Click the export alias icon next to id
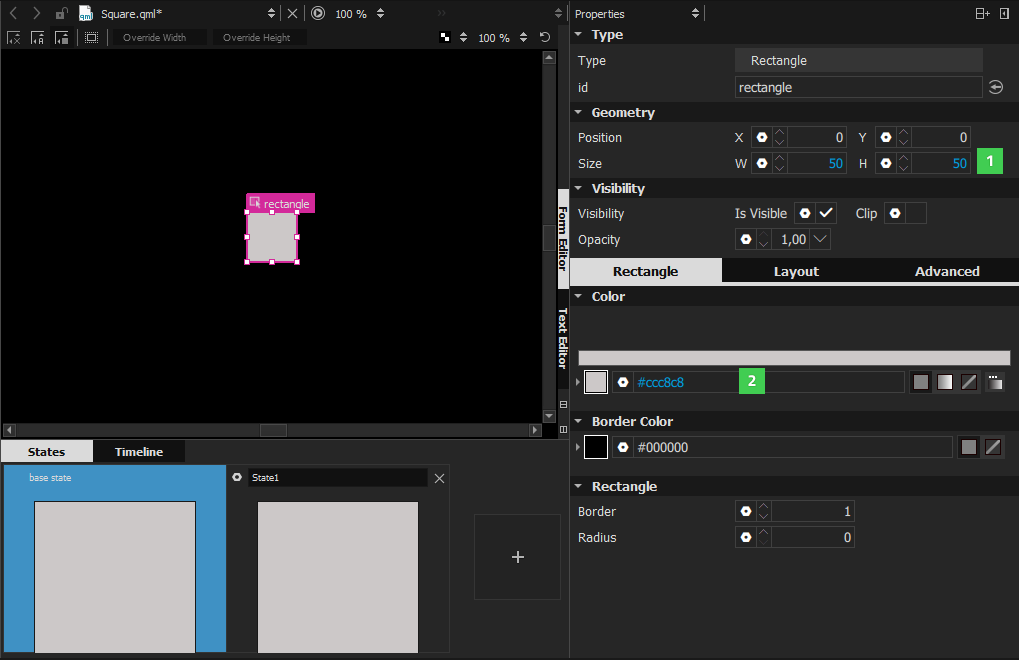The width and height of the screenshot is (1019, 660). pyautogui.click(x=996, y=88)
